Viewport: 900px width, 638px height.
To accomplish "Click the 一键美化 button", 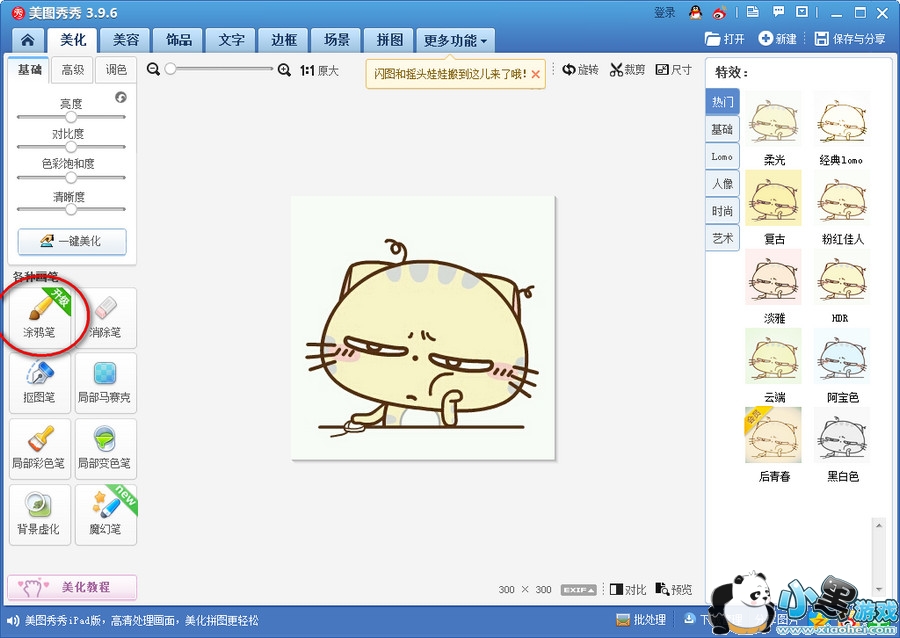I will click(72, 242).
